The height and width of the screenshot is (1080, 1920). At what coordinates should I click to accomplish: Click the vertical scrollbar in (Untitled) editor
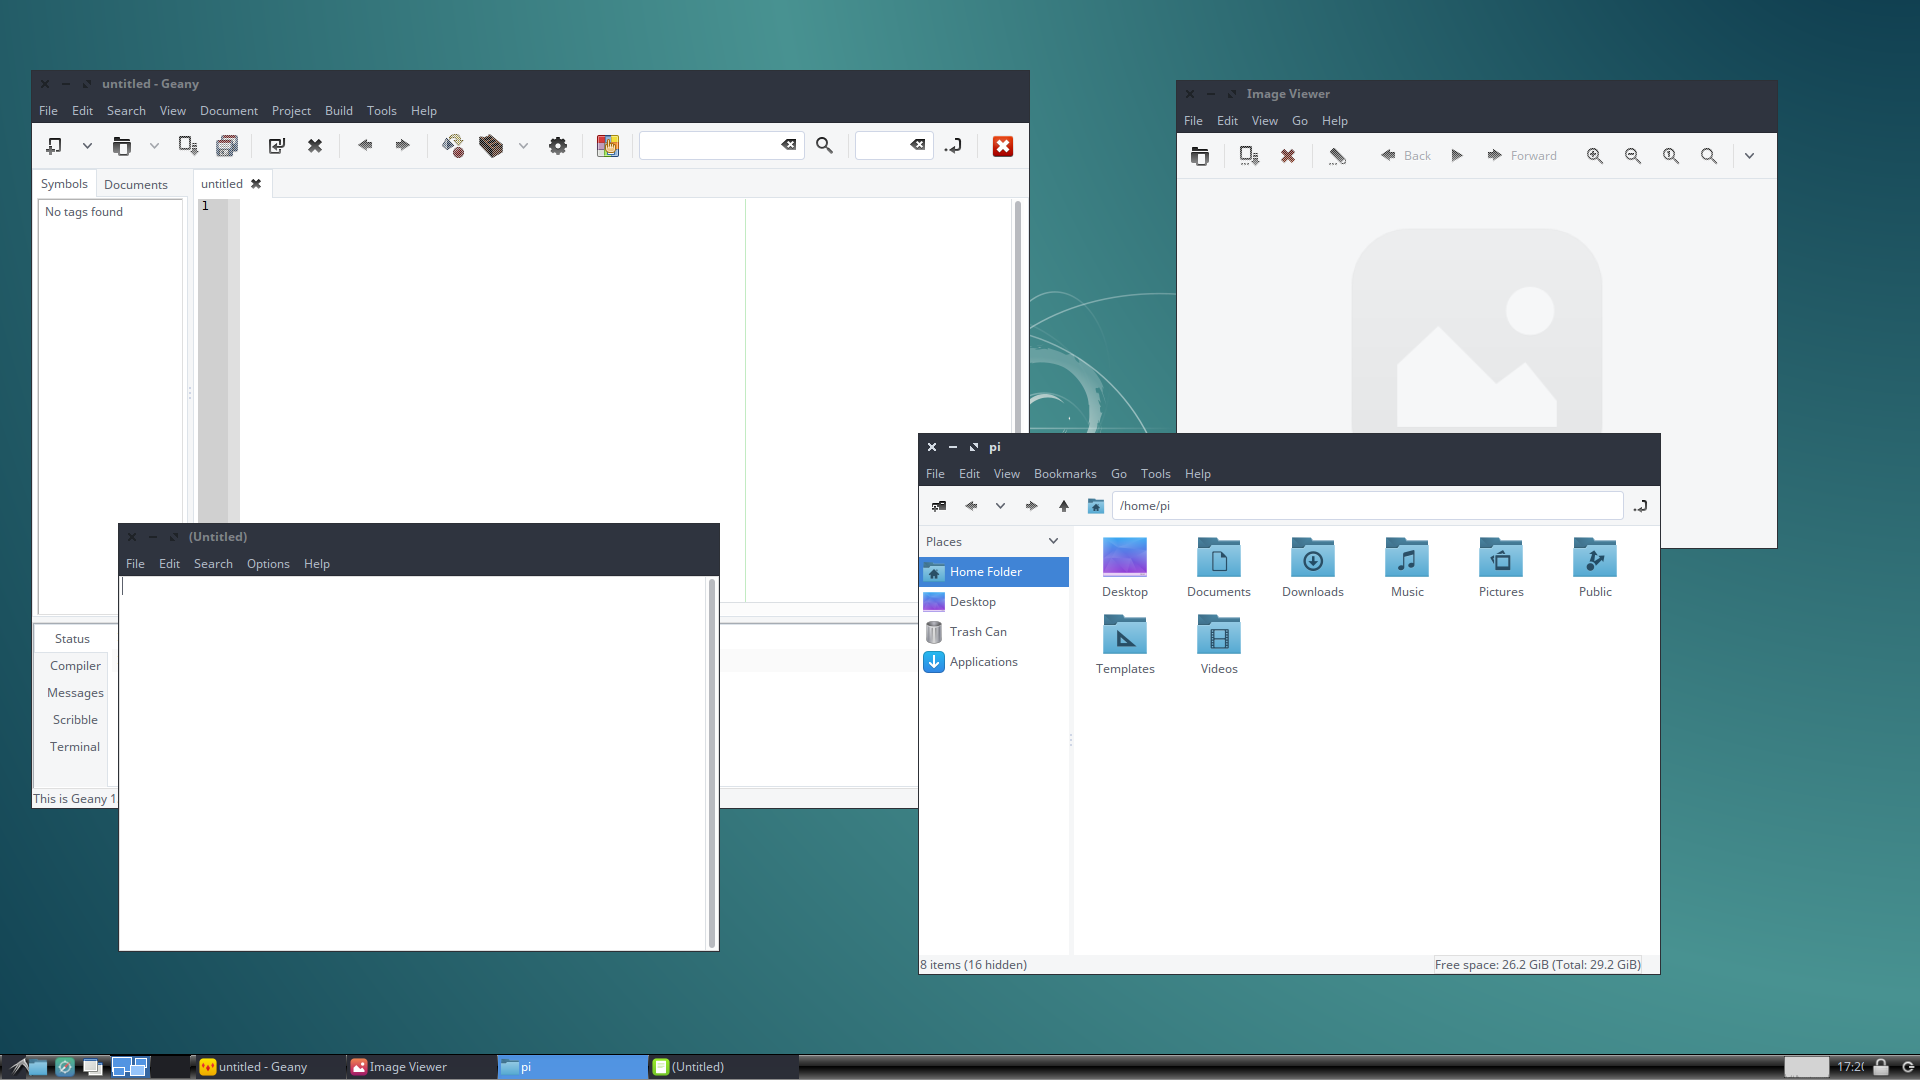[x=712, y=762]
